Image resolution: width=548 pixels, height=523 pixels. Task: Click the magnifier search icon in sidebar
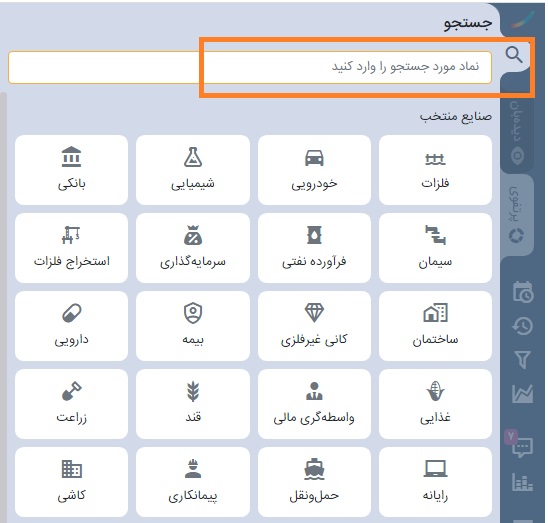pyautogui.click(x=514, y=55)
